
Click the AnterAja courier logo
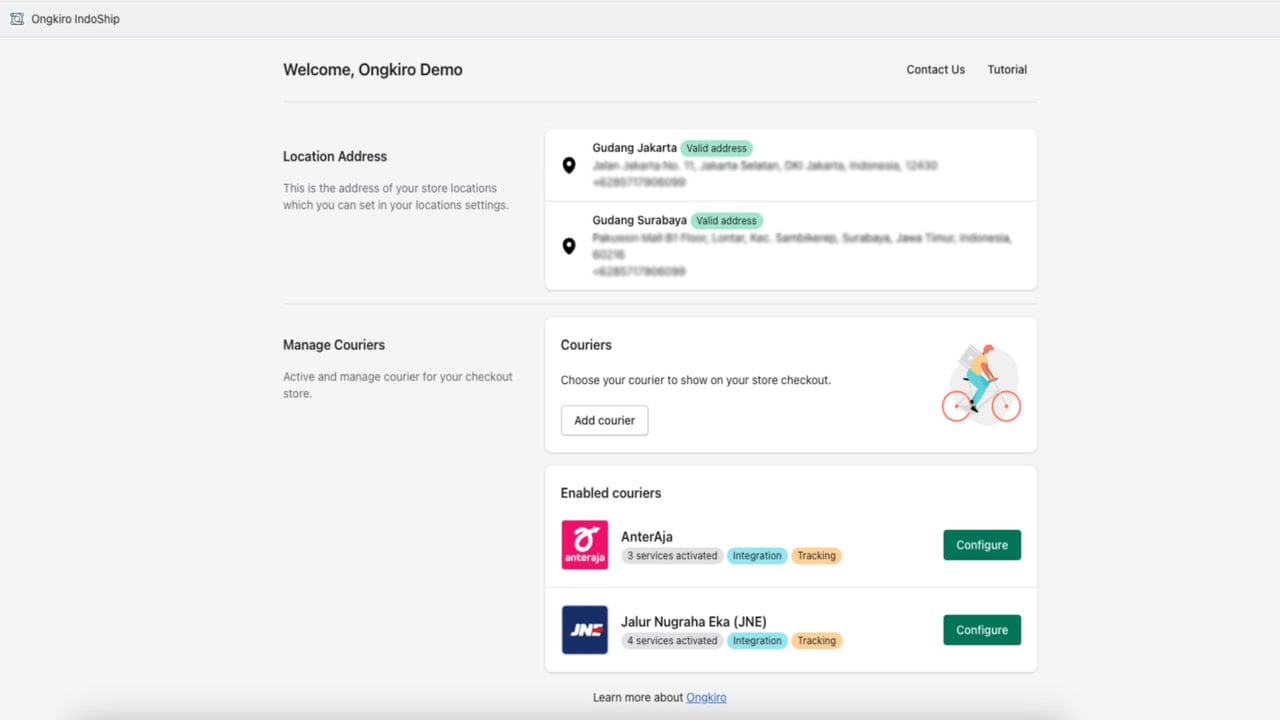click(585, 545)
